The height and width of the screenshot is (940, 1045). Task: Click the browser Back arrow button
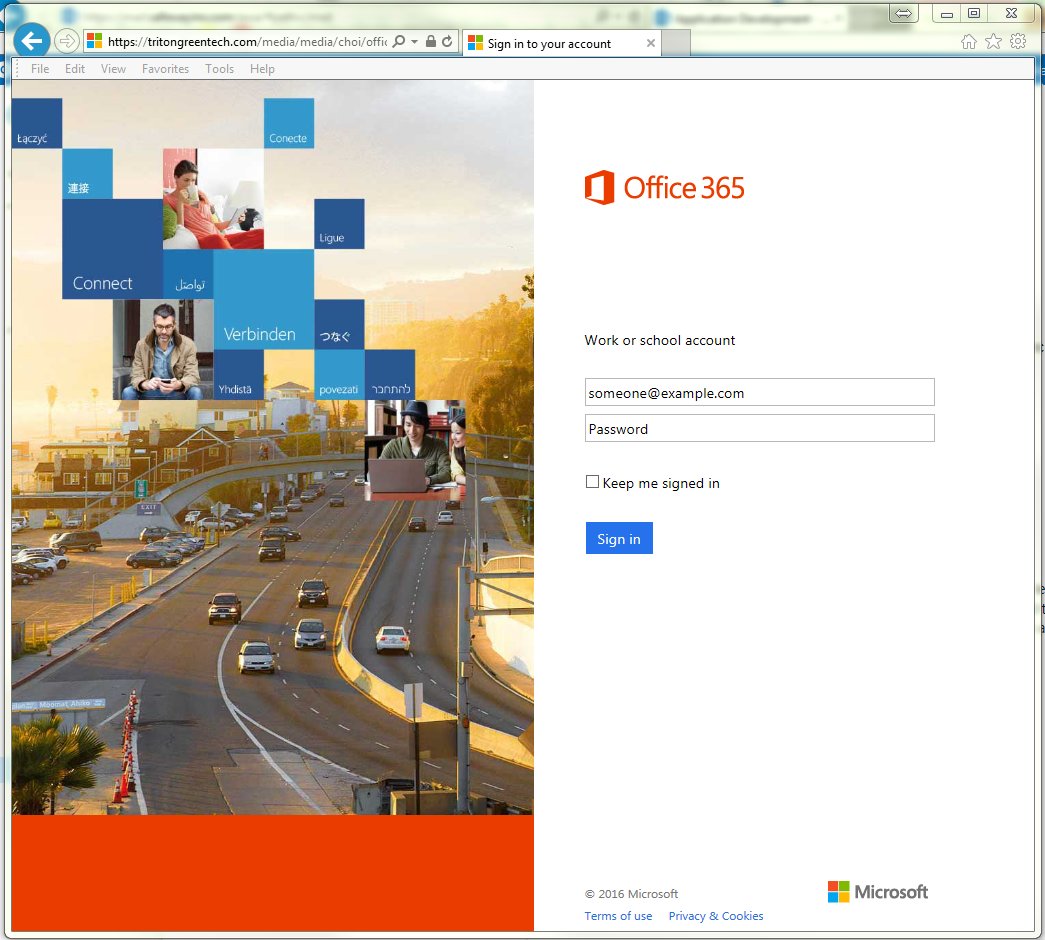pos(31,41)
